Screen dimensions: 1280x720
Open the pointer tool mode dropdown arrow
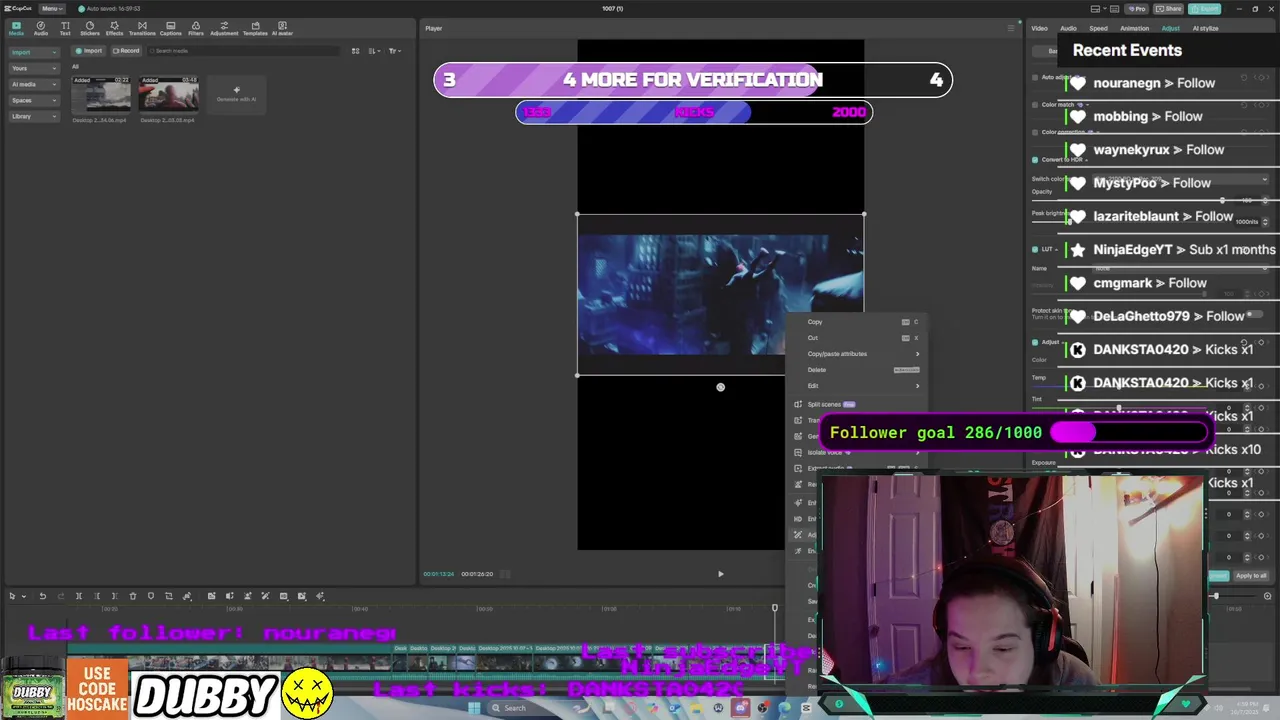(24, 596)
